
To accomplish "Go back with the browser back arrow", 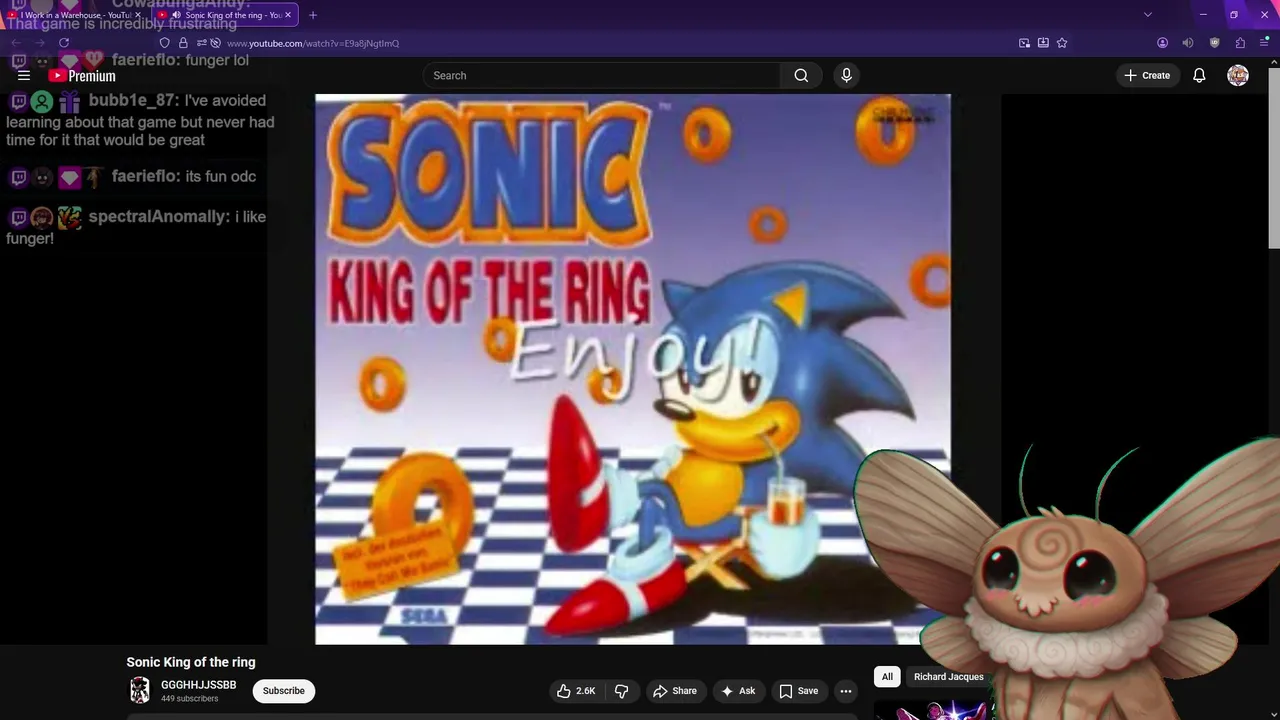I will coord(17,43).
